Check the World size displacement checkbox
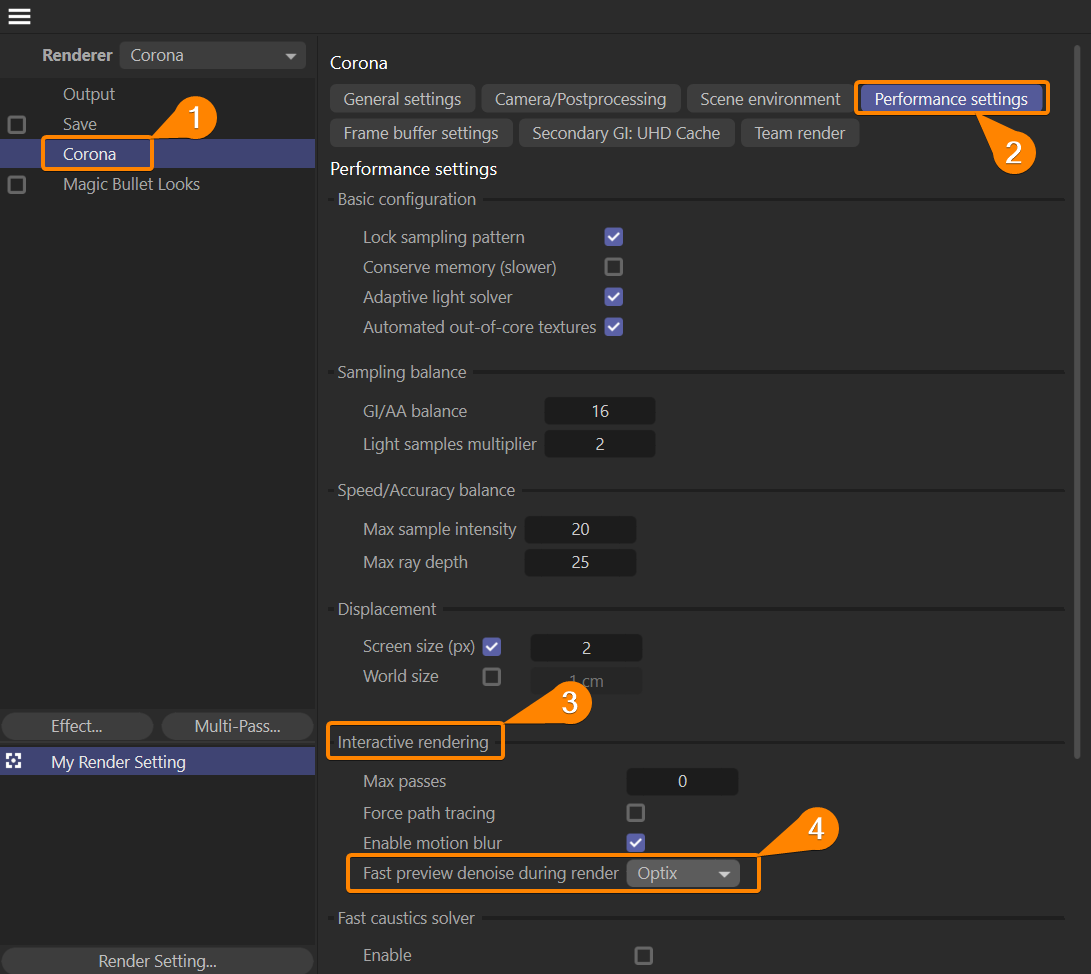 (492, 677)
